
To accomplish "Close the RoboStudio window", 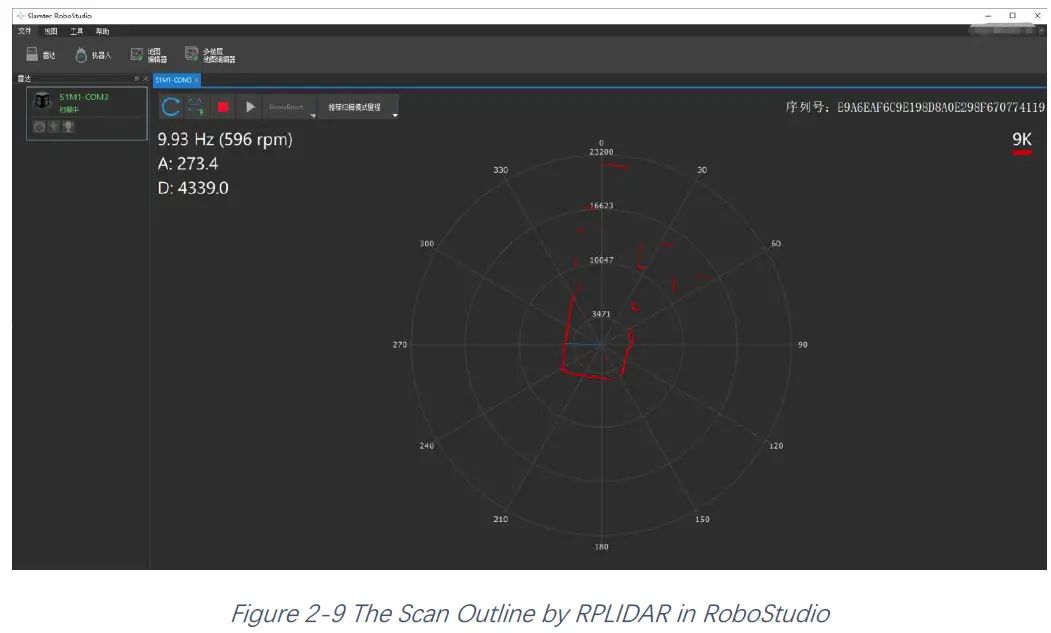I will click(1037, 15).
